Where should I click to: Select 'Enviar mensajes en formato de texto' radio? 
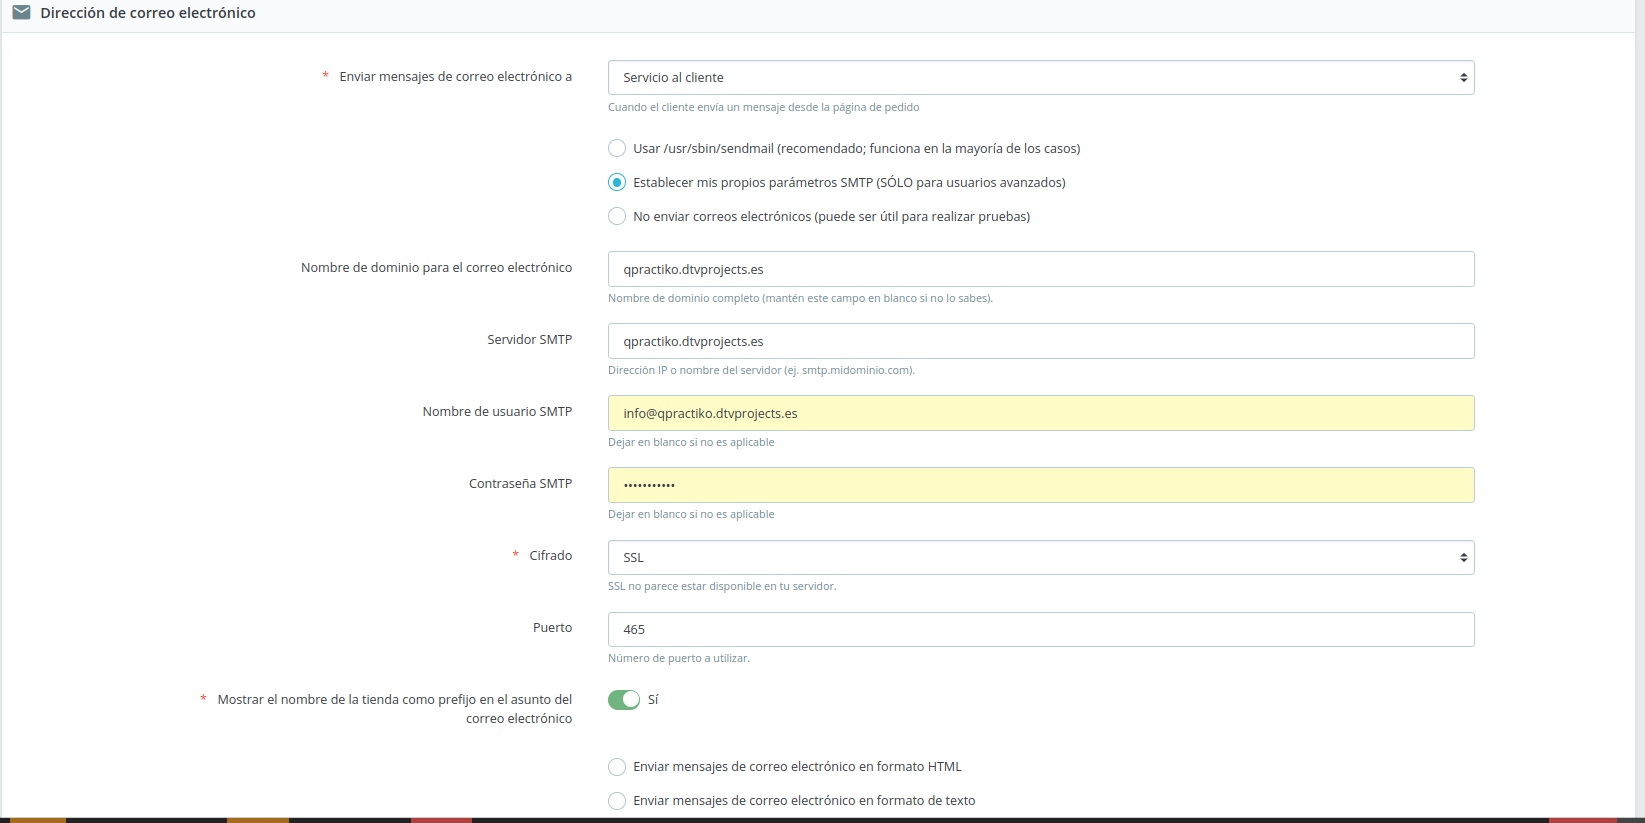tap(617, 801)
